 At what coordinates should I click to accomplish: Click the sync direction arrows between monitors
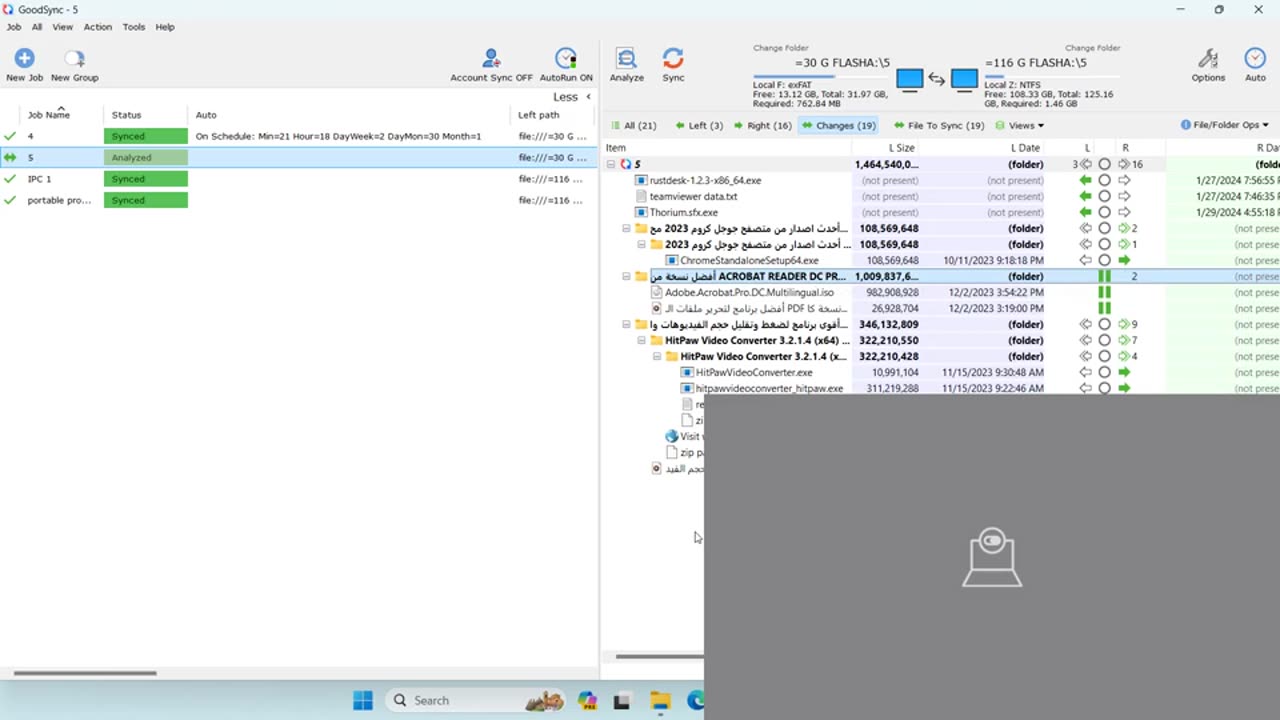pos(937,79)
